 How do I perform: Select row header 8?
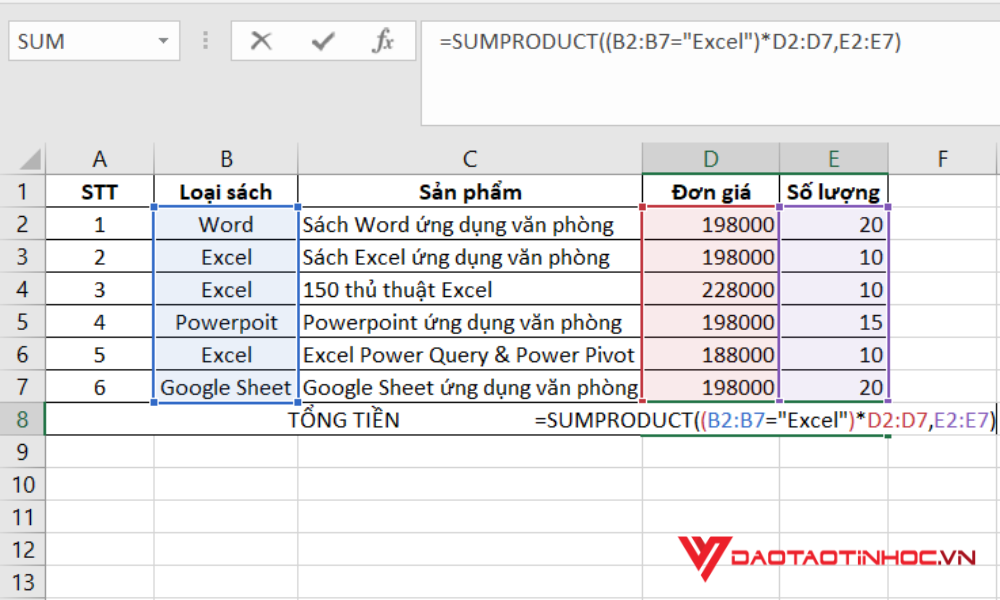[x=24, y=419]
